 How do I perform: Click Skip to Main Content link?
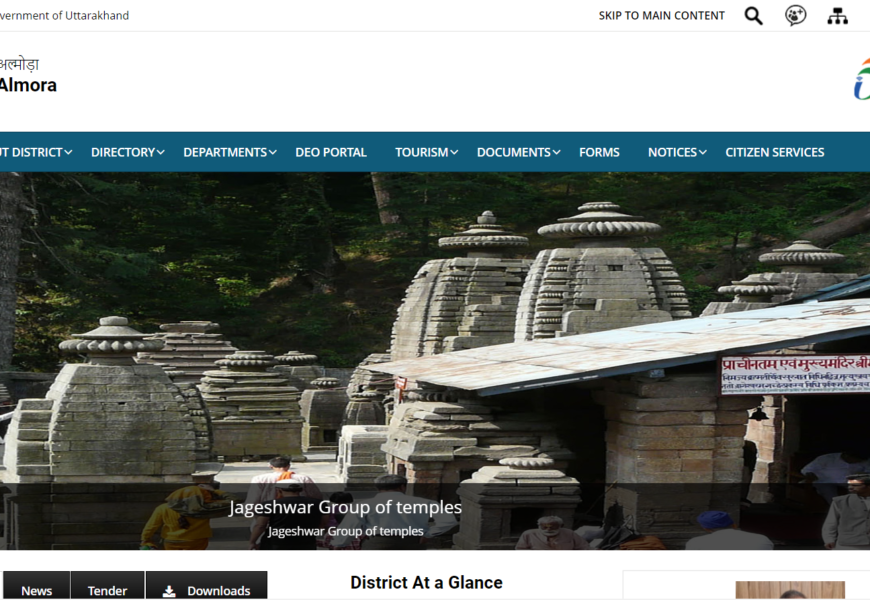(x=661, y=16)
